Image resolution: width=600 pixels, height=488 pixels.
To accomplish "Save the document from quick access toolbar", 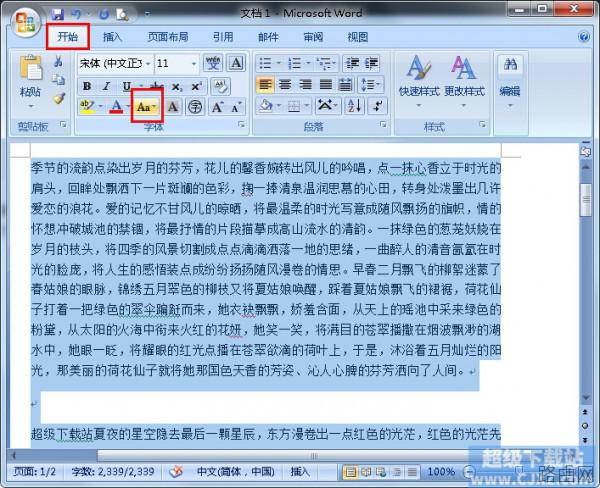I will pyautogui.click(x=58, y=14).
